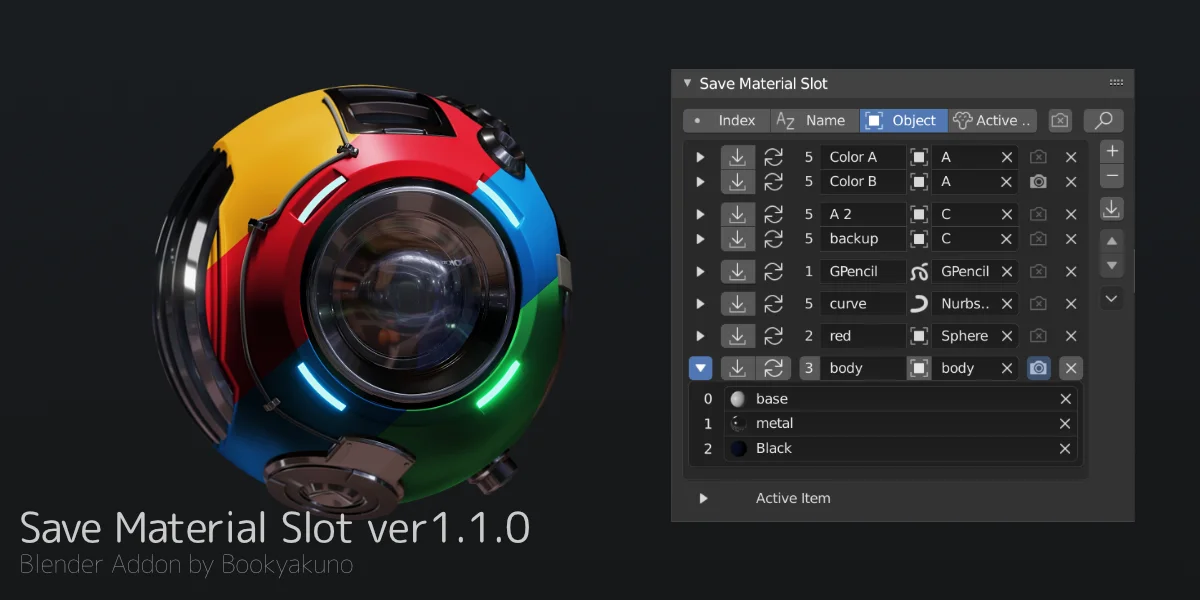The height and width of the screenshot is (600, 1200).
Task: Click the camera-with-x filter icon beside the search
Action: [1060, 120]
